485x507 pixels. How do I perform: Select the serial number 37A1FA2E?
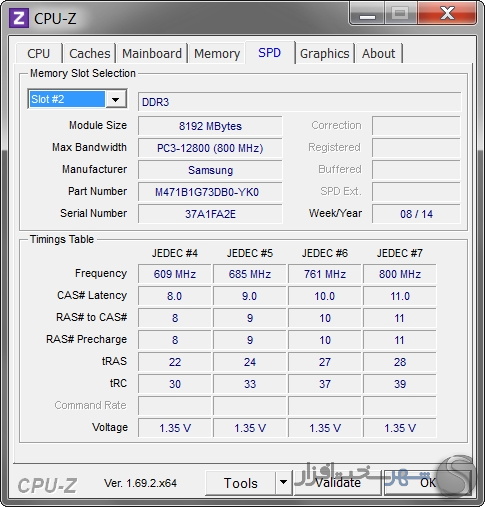coord(210,214)
